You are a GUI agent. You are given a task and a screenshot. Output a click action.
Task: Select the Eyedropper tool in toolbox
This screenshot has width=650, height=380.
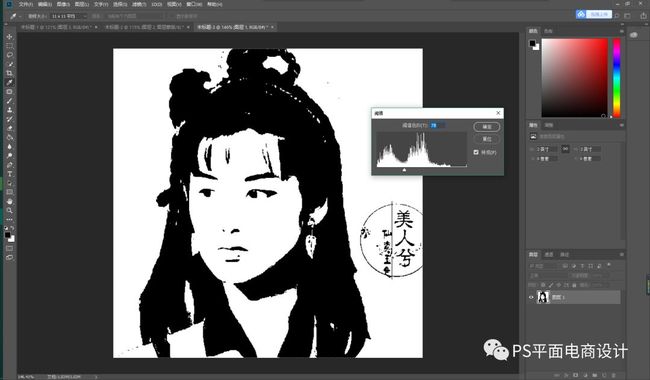(9, 82)
